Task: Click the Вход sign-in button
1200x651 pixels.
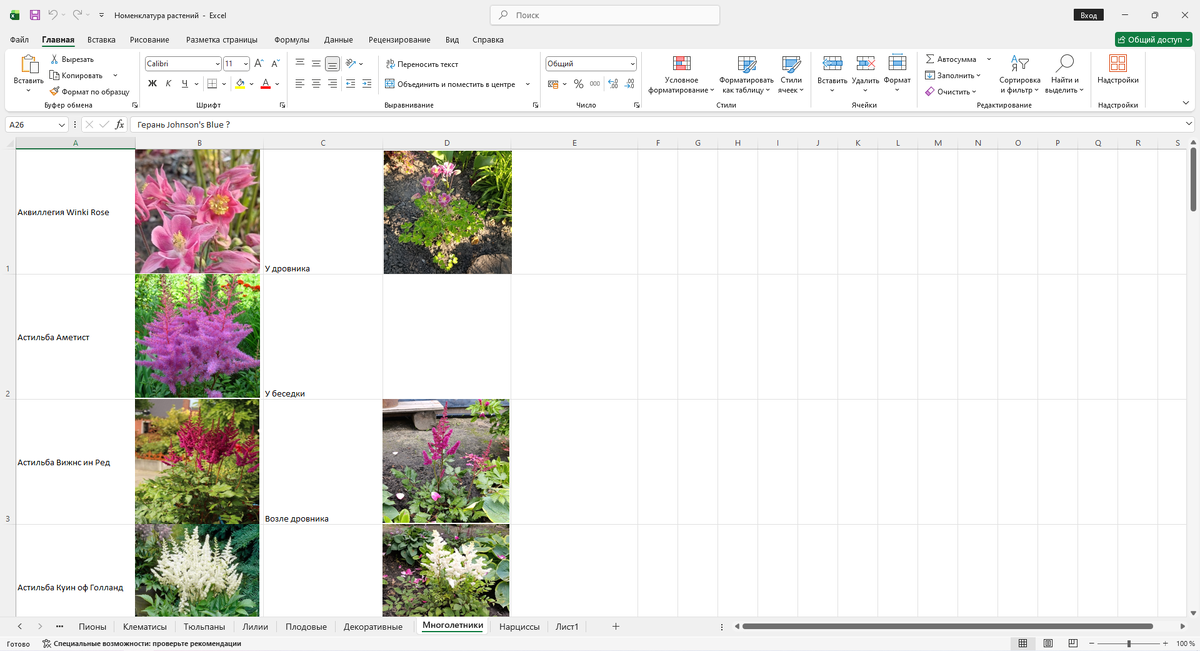Action: tap(1088, 15)
